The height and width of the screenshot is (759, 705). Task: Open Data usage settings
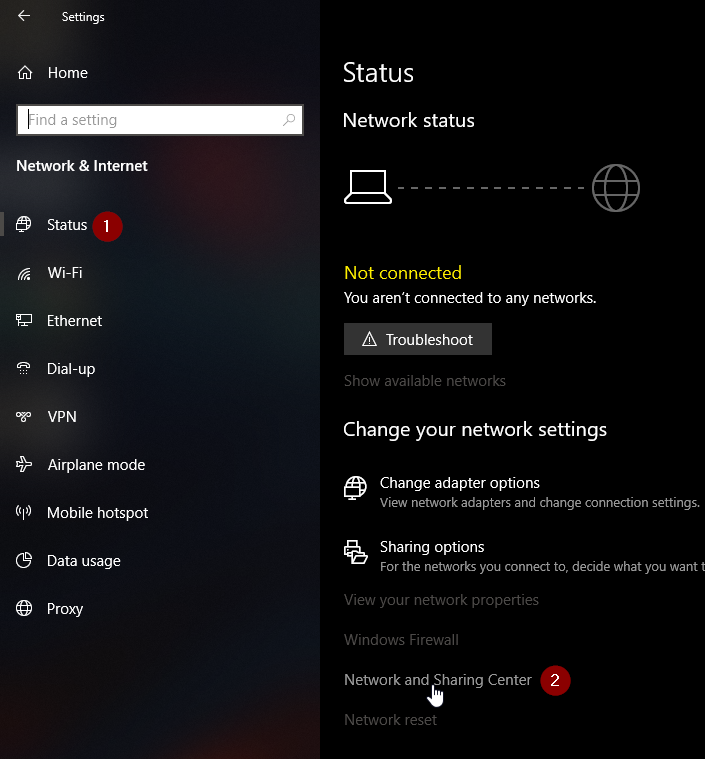[x=84, y=561]
